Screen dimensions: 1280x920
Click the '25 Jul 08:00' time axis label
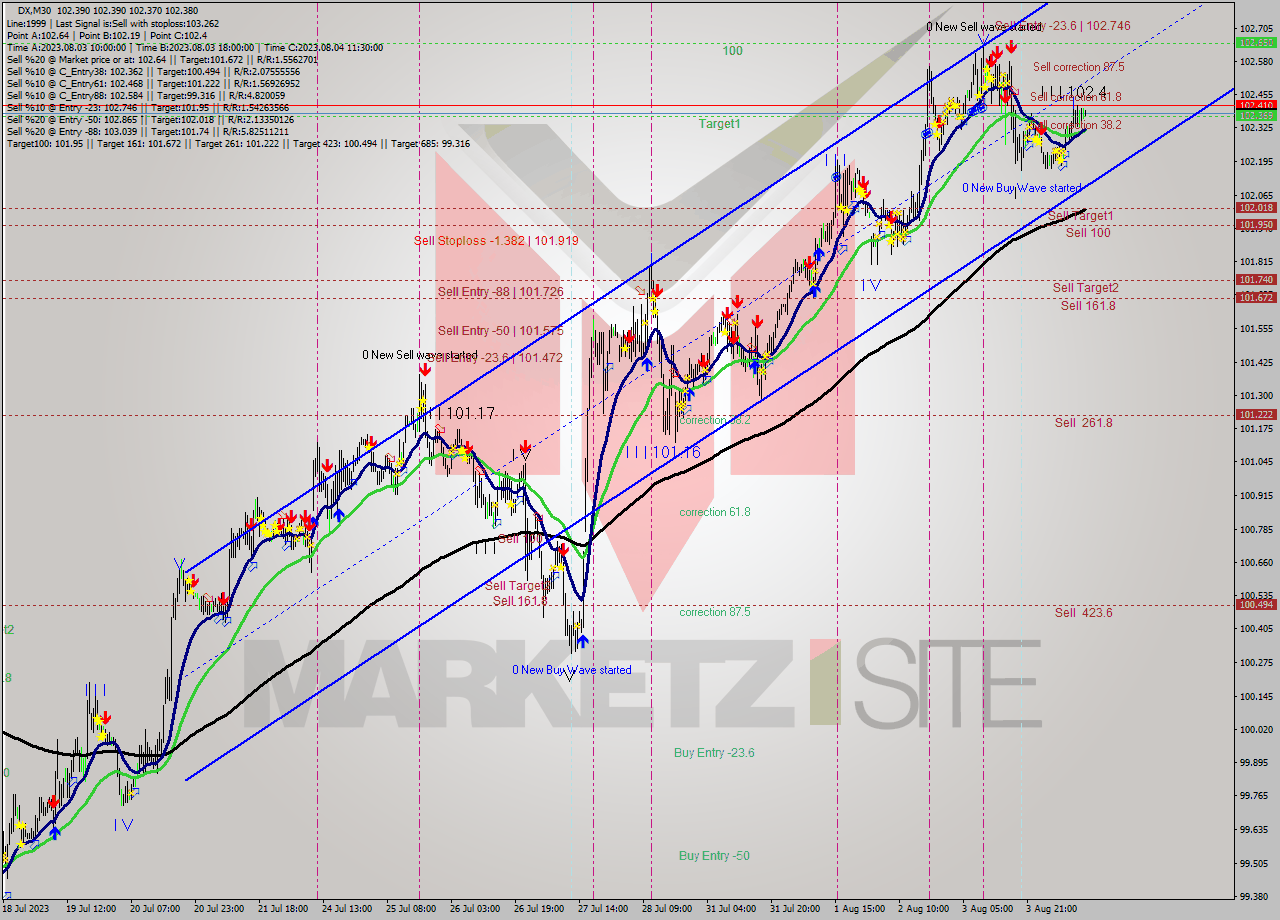click(x=410, y=909)
